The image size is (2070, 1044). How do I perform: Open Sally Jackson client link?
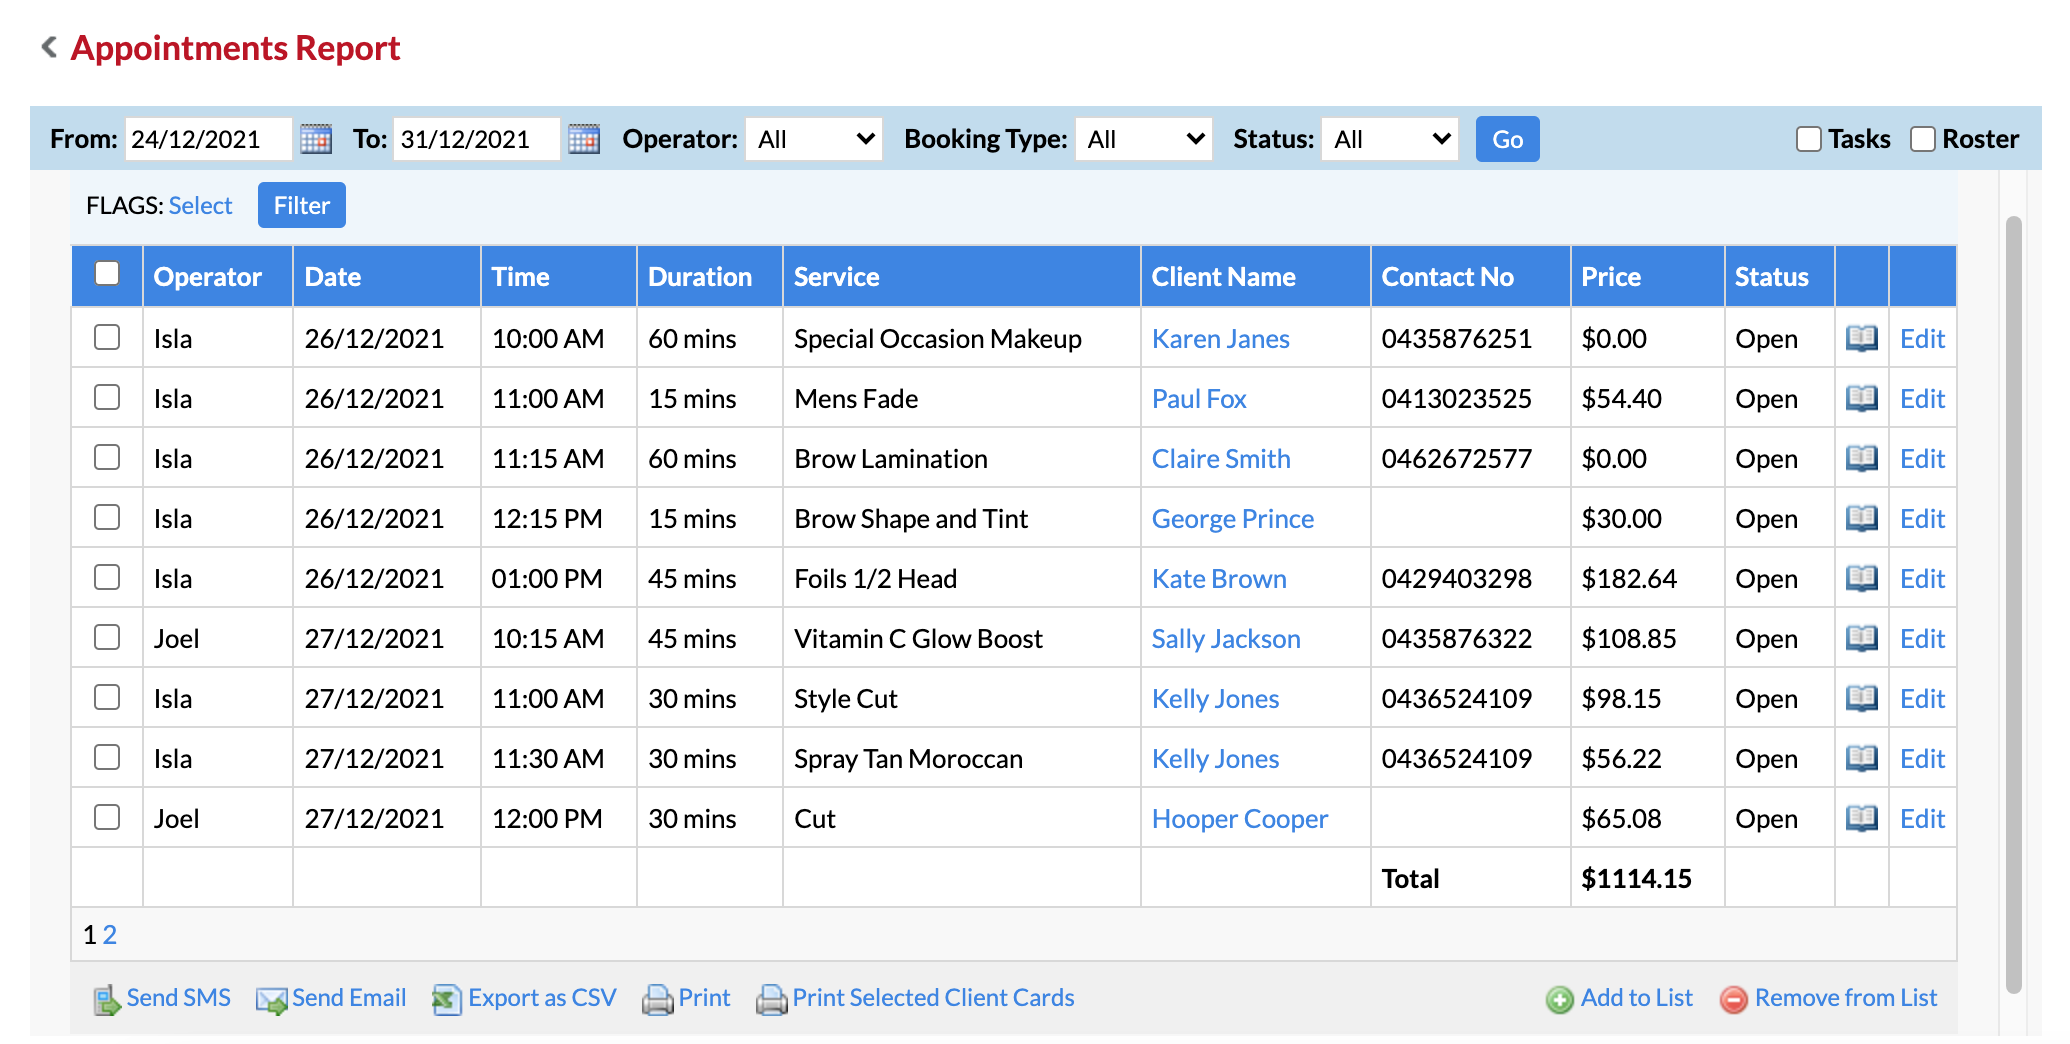click(x=1226, y=639)
